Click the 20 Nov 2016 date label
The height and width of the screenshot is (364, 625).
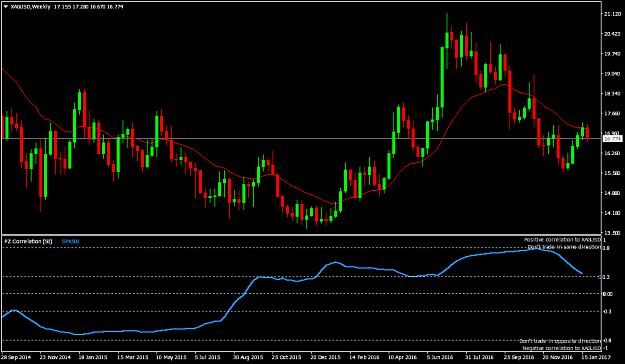(x=558, y=356)
